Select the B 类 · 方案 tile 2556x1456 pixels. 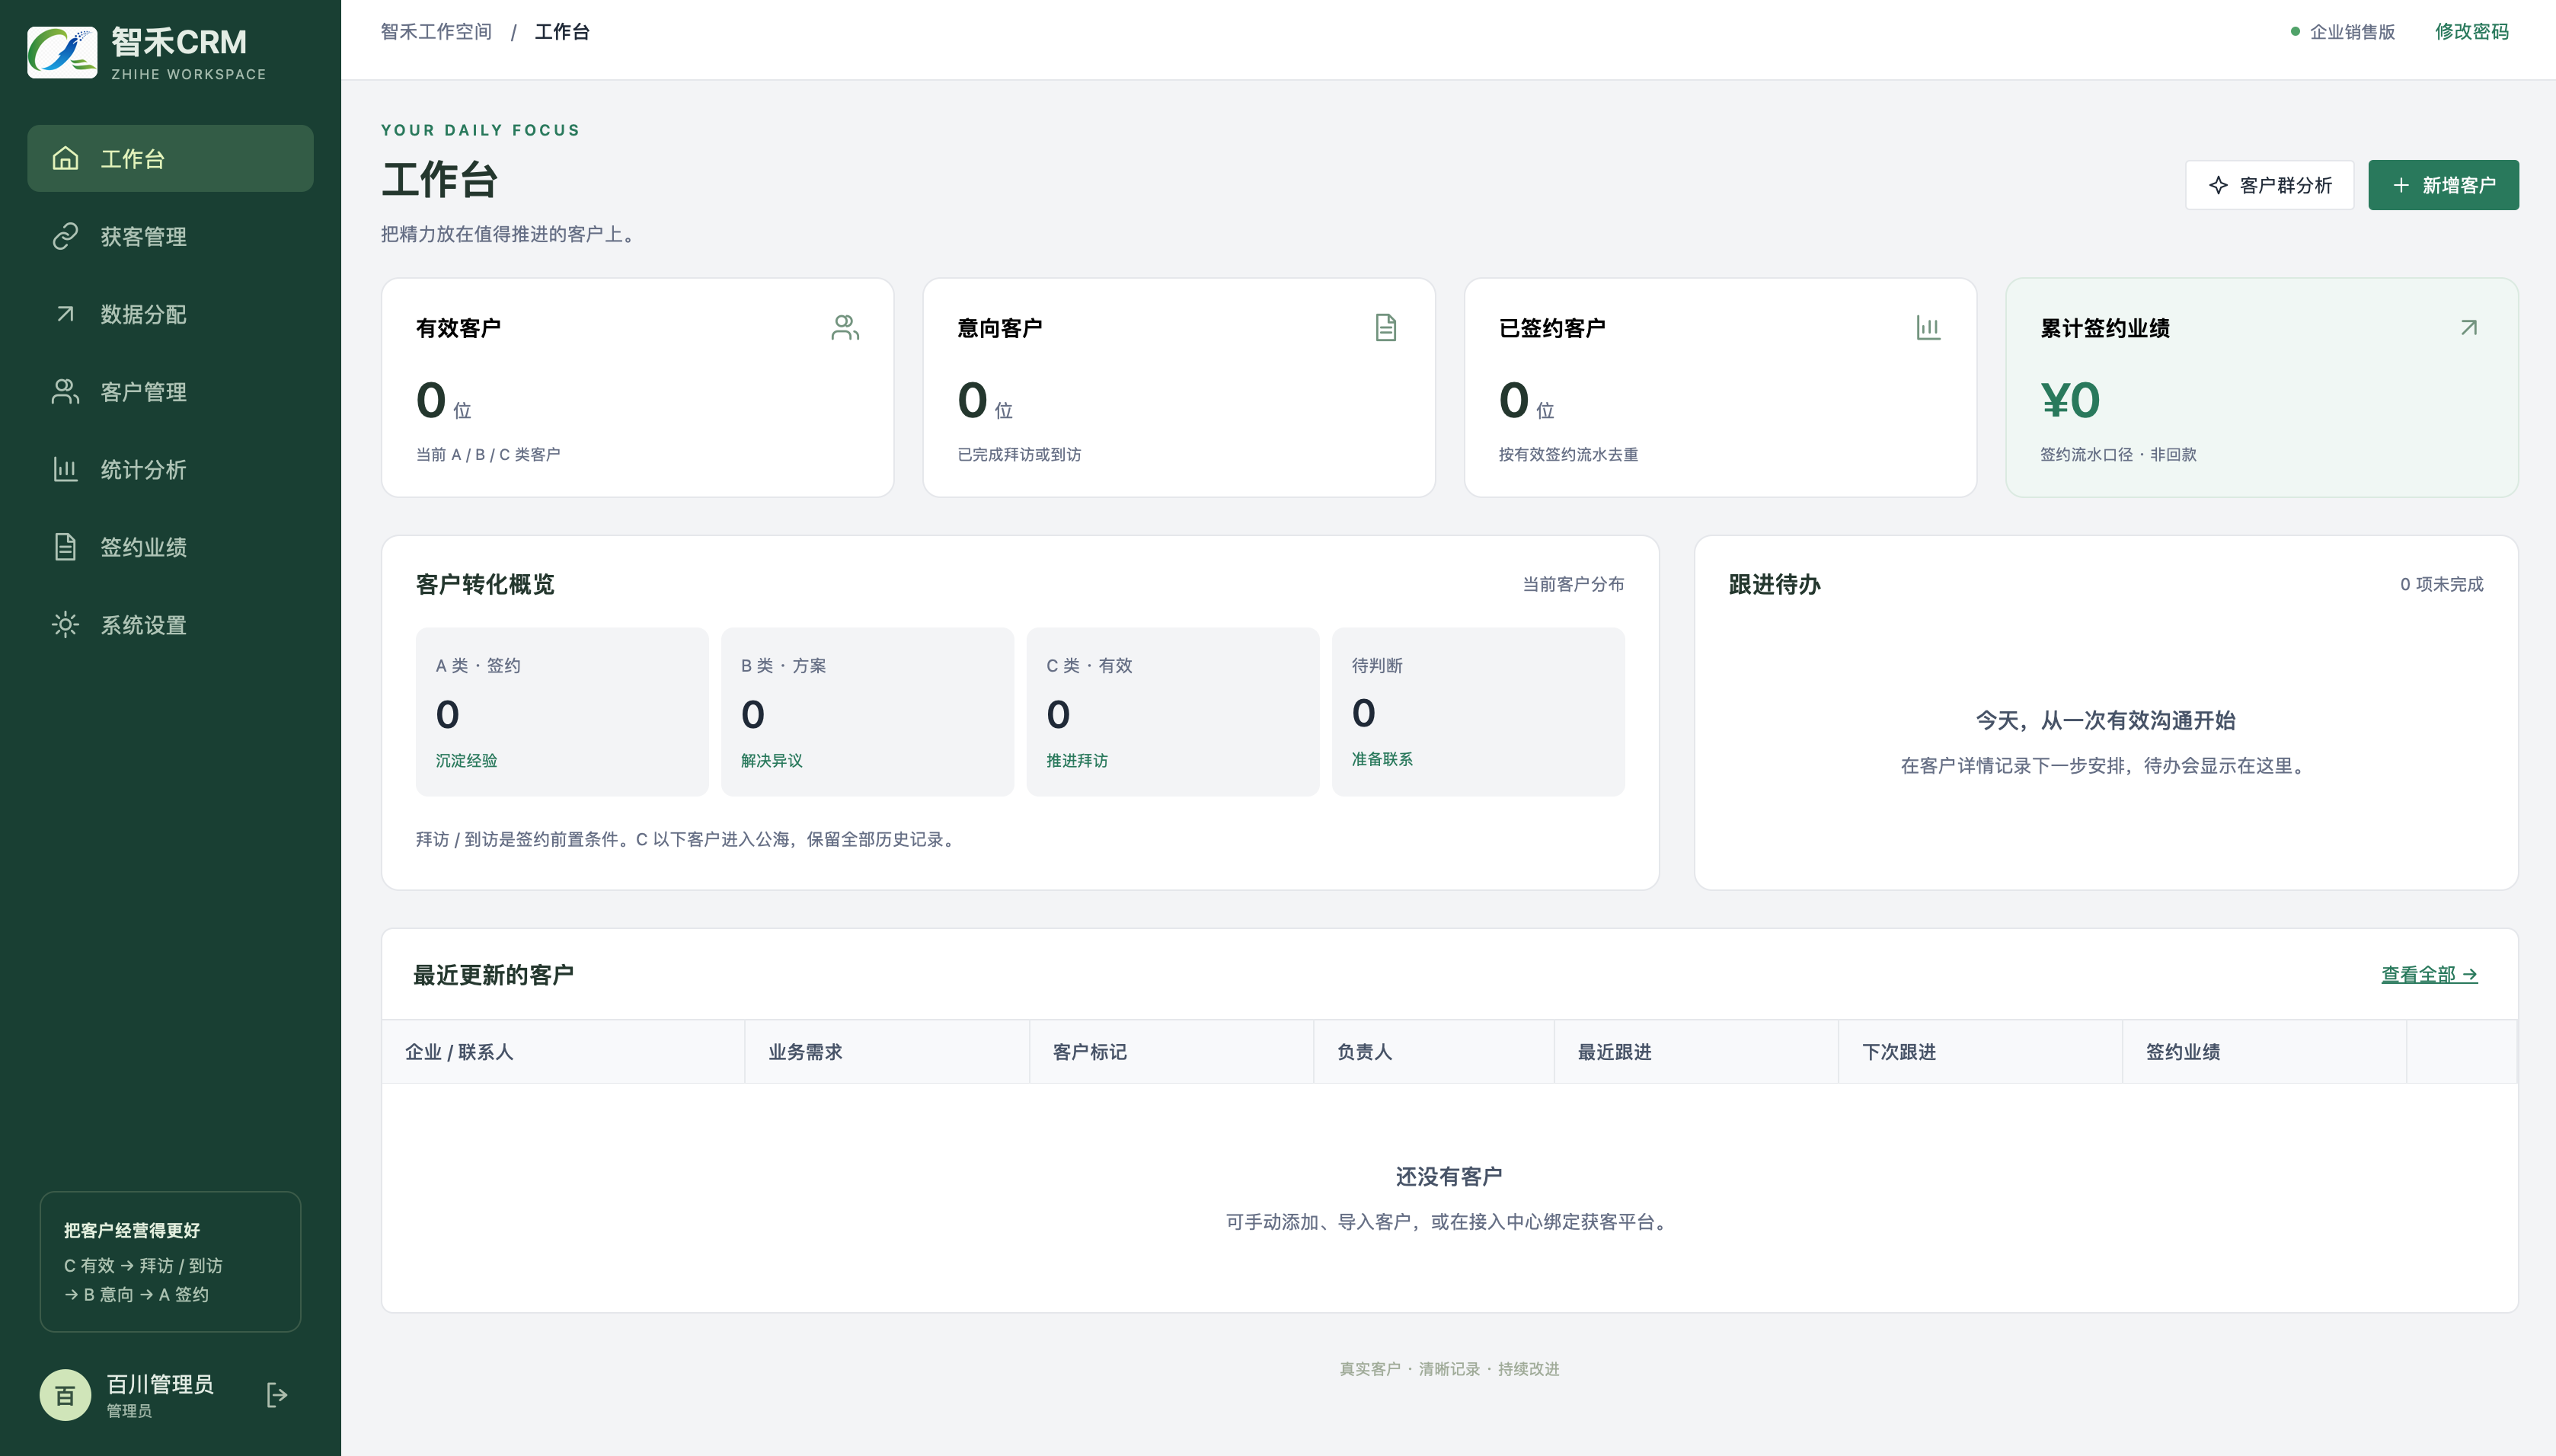pos(867,712)
